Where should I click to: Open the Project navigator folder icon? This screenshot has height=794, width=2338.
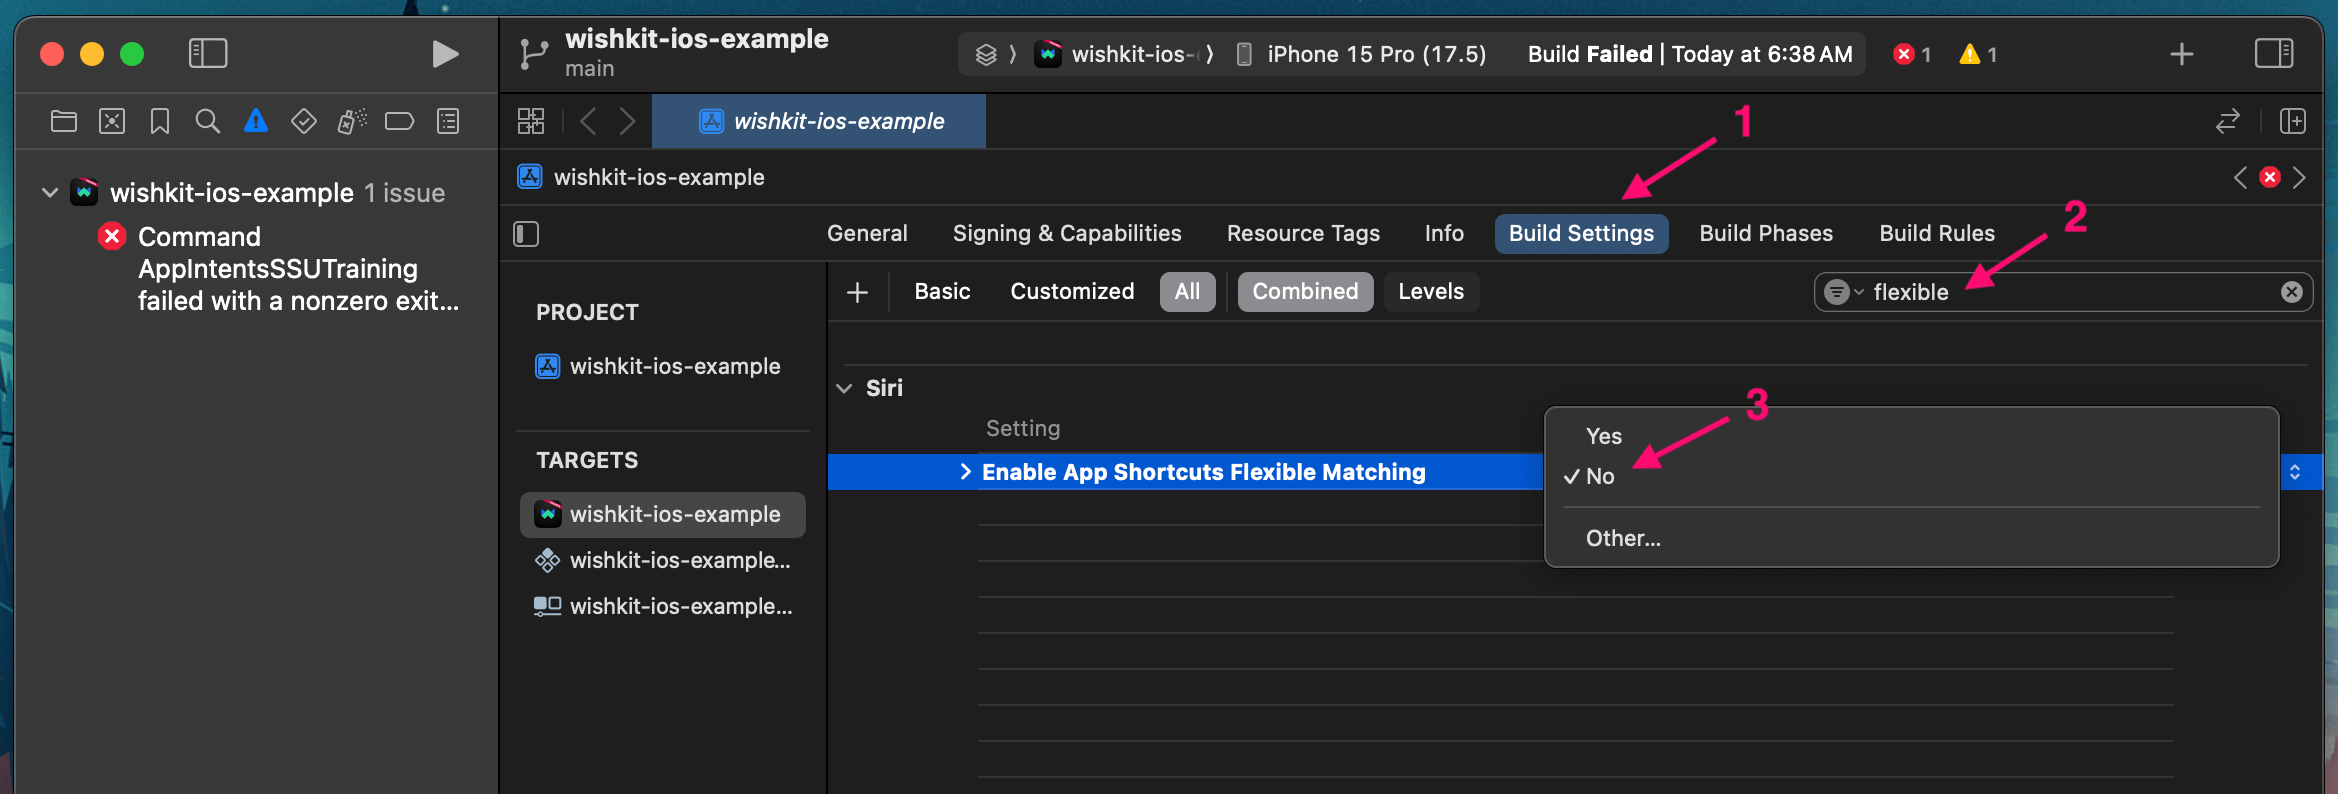click(x=64, y=121)
